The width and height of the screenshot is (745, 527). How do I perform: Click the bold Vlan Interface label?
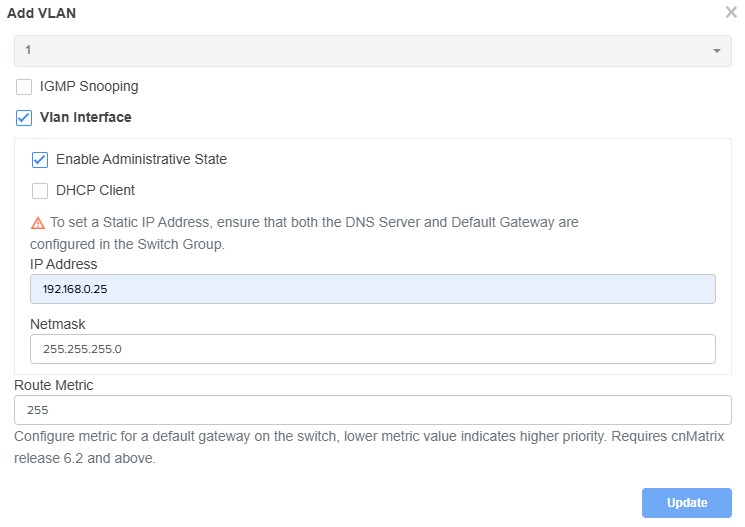[x=85, y=118]
